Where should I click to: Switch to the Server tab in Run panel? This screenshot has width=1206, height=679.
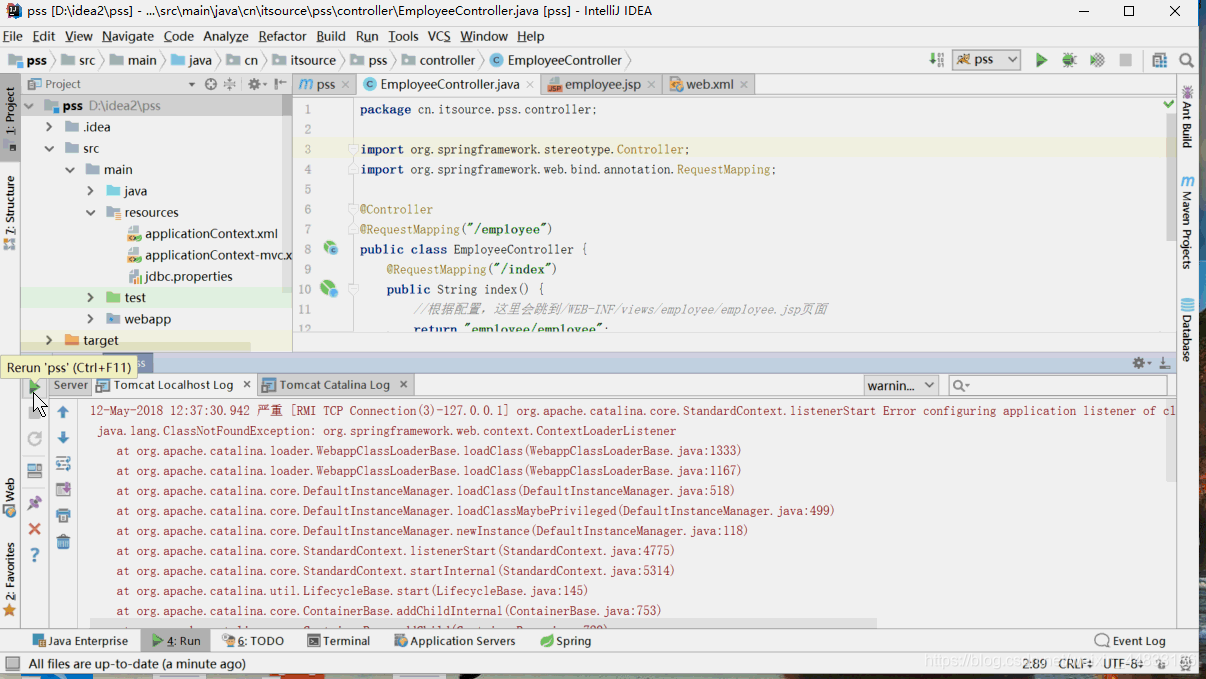(70, 384)
